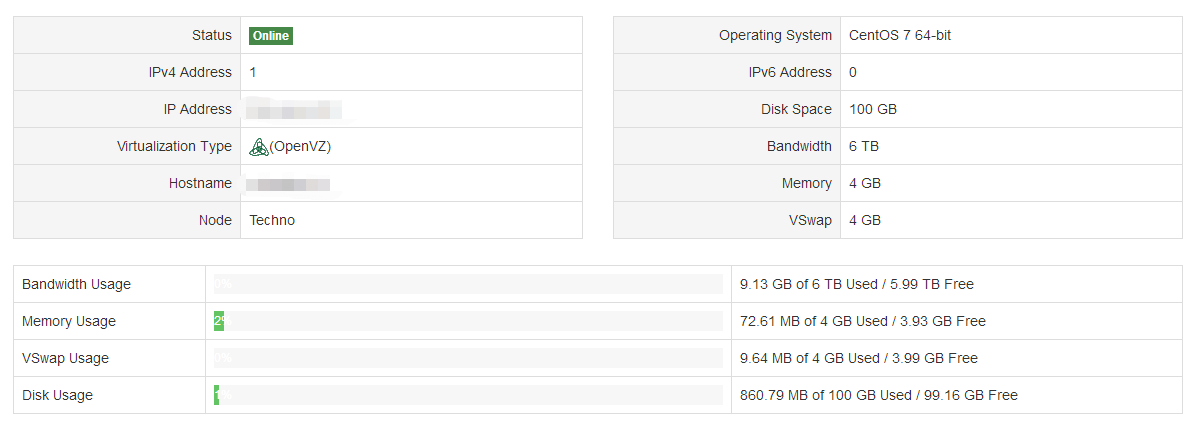Click the 6 TB Bandwidth value
Screen dimensions: 1195x429
864,146
